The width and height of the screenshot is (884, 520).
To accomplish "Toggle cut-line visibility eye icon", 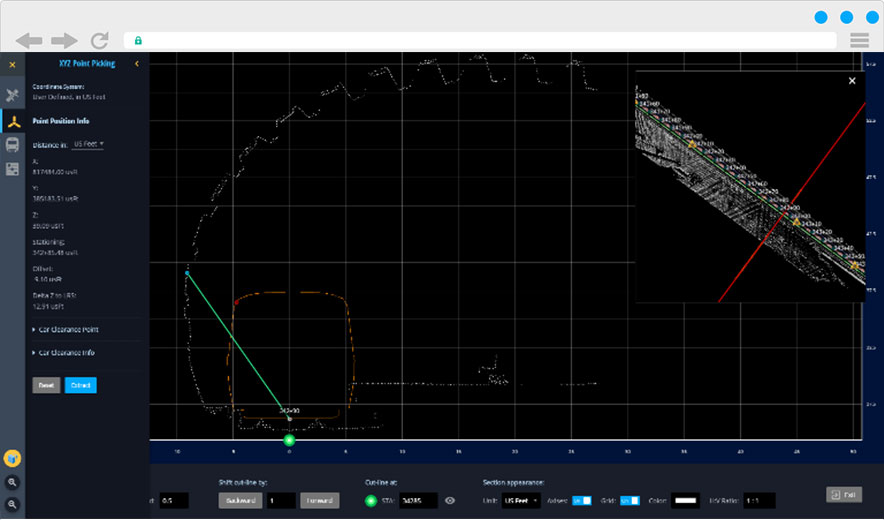I will click(450, 500).
